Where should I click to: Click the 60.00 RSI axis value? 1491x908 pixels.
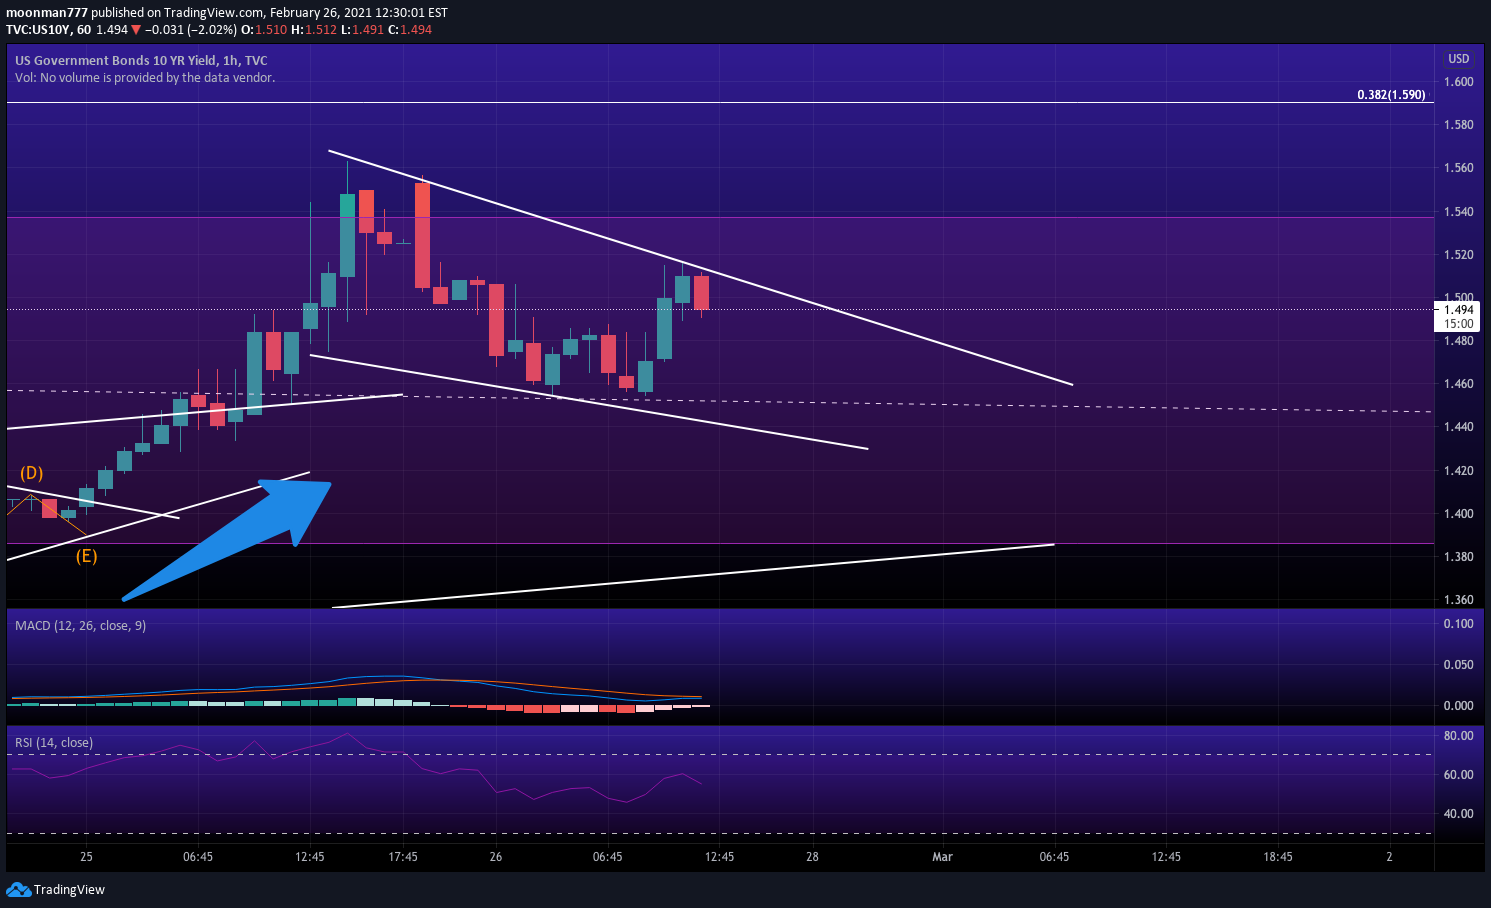click(1459, 775)
